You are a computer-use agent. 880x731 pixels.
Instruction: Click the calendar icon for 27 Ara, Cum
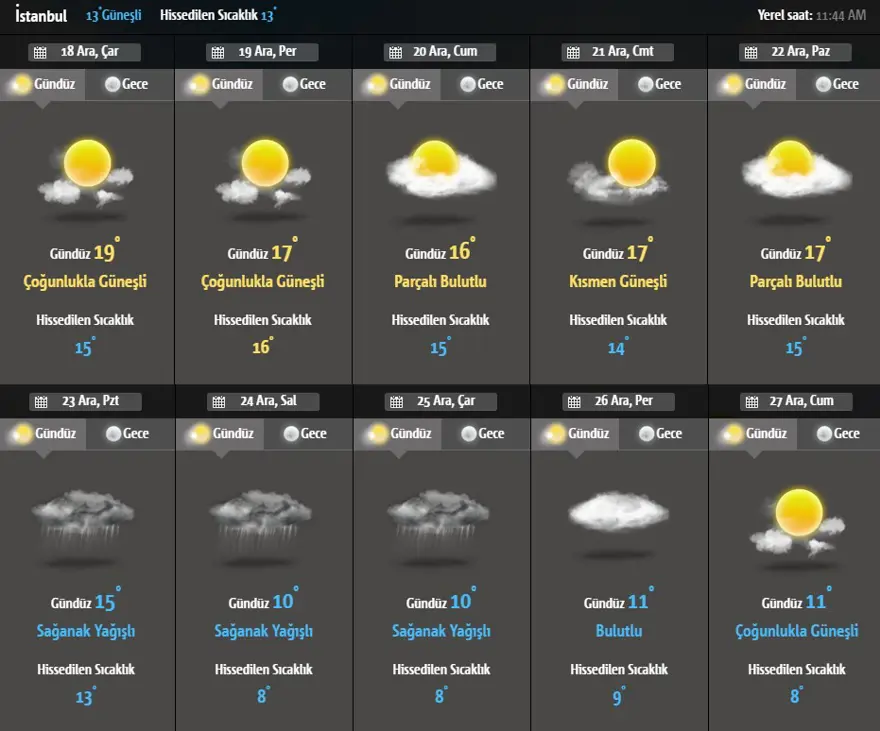750,402
